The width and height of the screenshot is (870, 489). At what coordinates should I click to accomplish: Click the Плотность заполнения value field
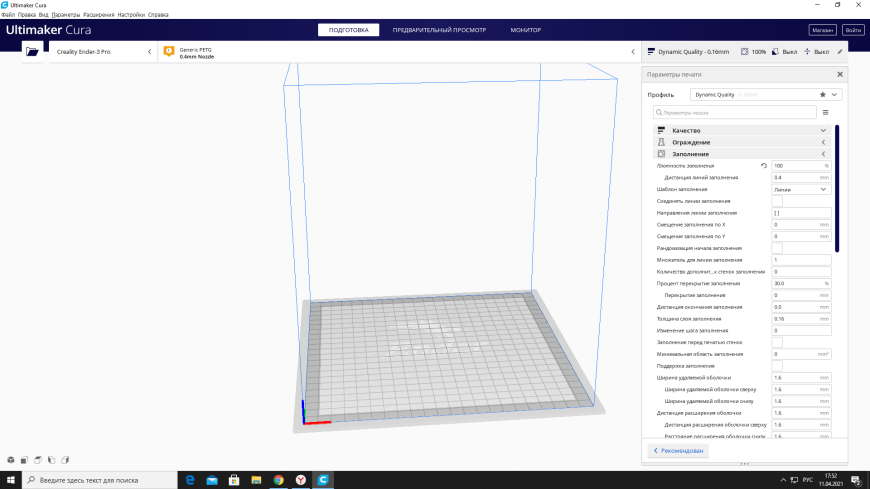(801, 166)
